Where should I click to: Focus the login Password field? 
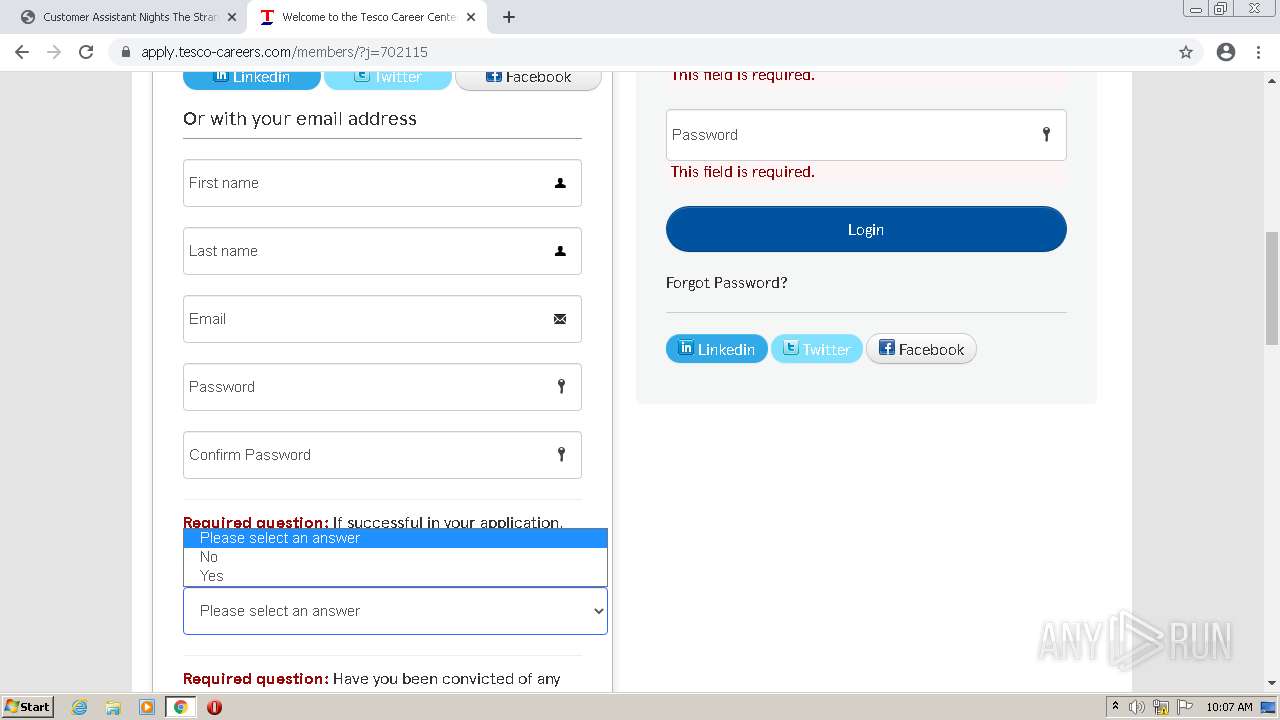pos(866,135)
